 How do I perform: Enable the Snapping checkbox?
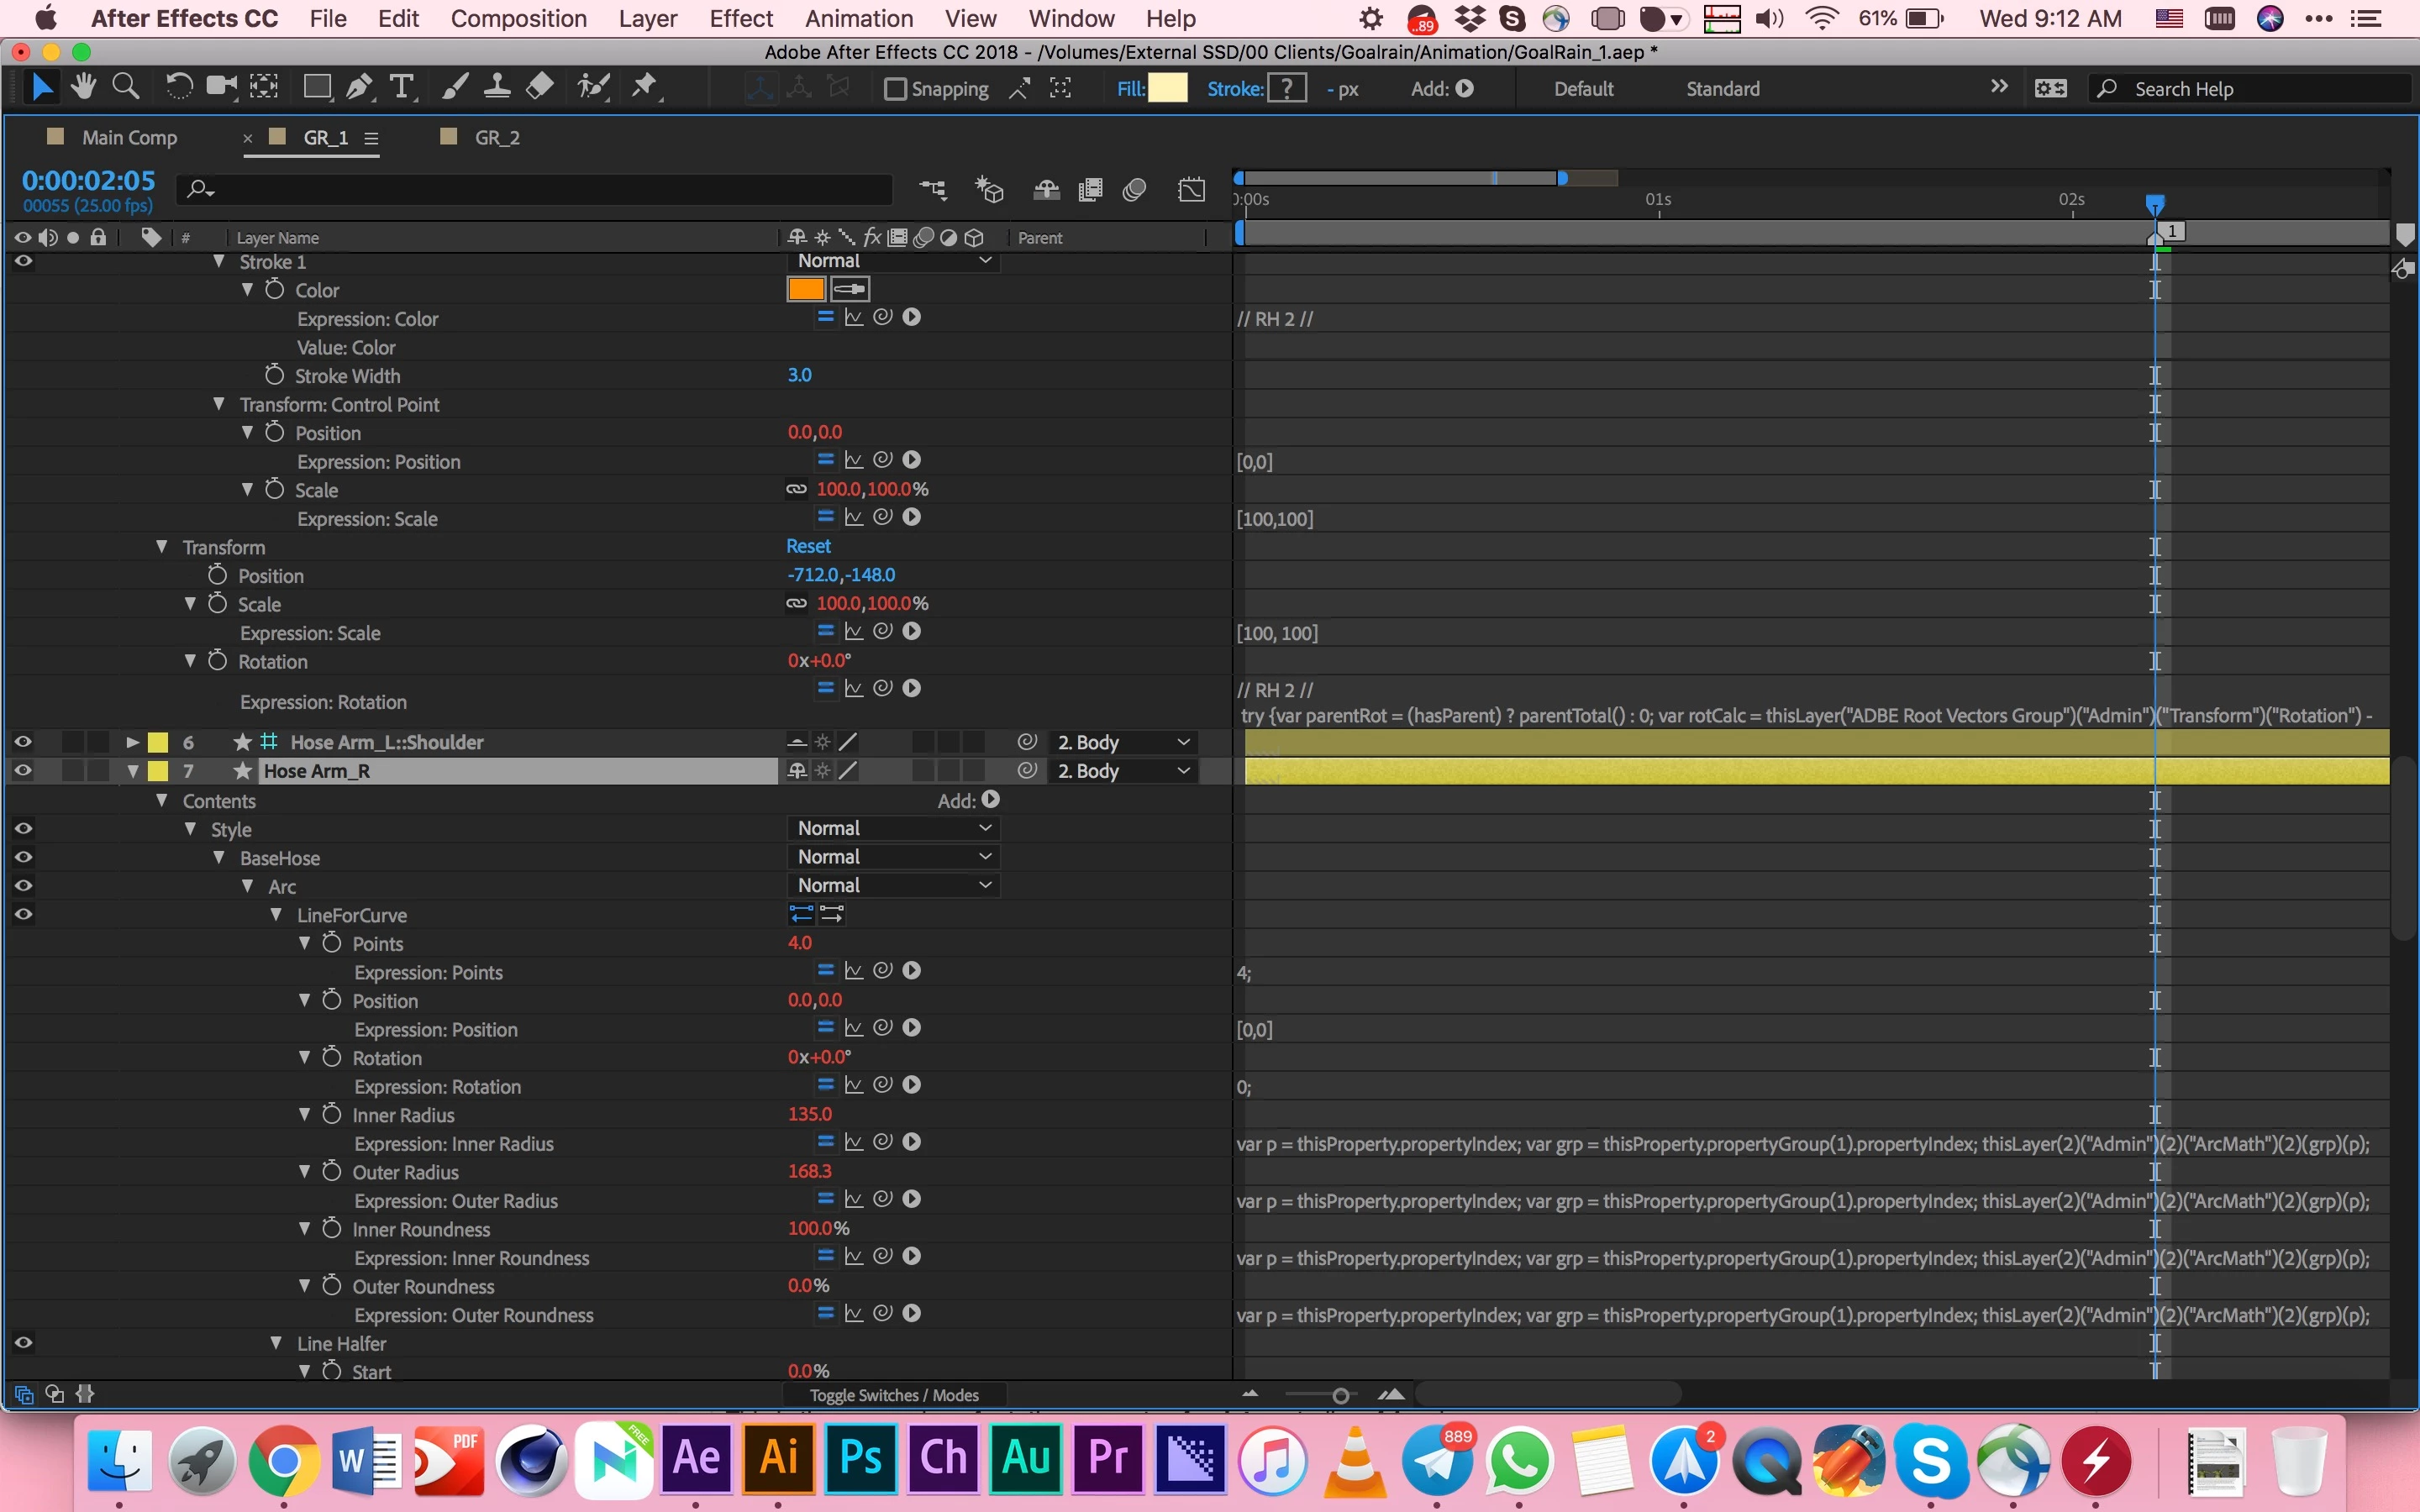(895, 89)
